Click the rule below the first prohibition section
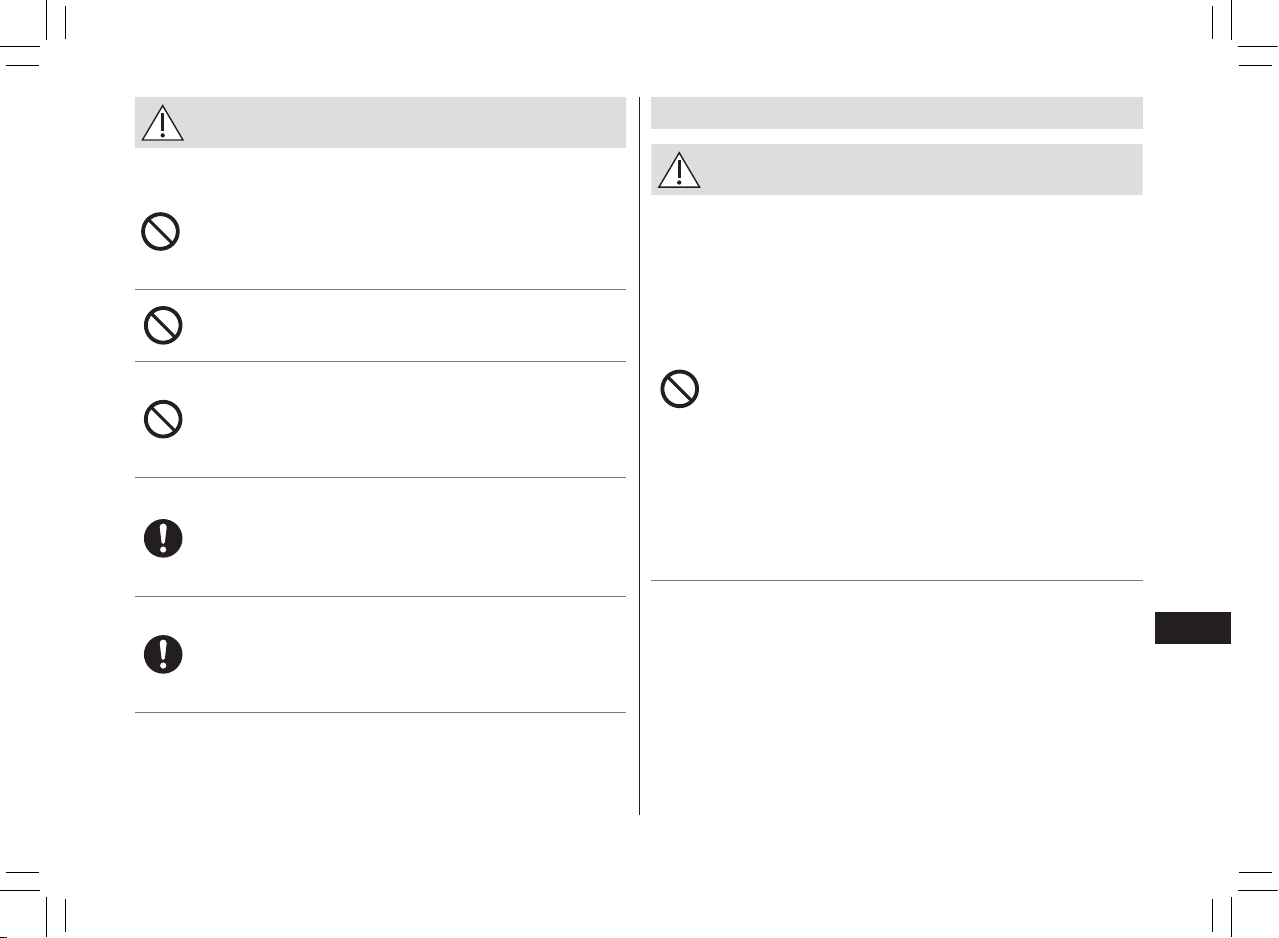1279x938 pixels. coord(380,290)
